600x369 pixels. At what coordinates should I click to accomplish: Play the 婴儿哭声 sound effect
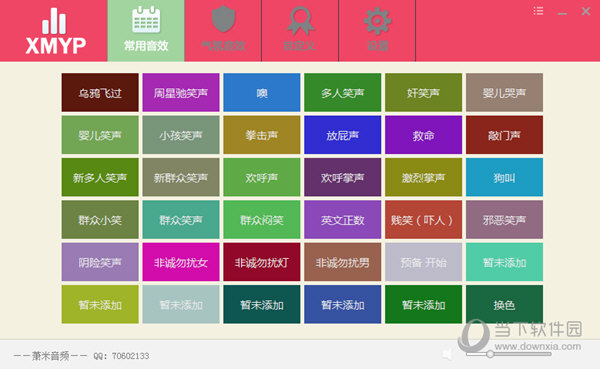click(504, 93)
